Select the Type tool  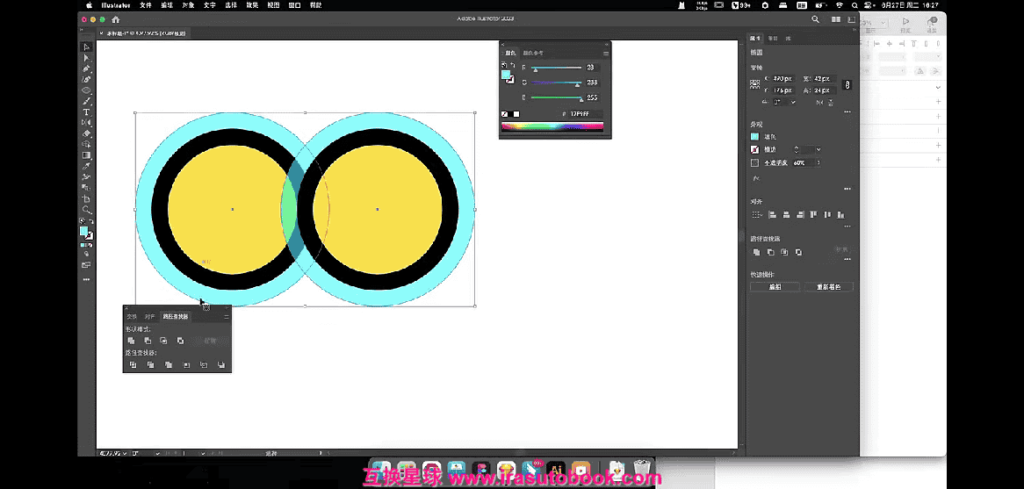pyautogui.click(x=86, y=112)
